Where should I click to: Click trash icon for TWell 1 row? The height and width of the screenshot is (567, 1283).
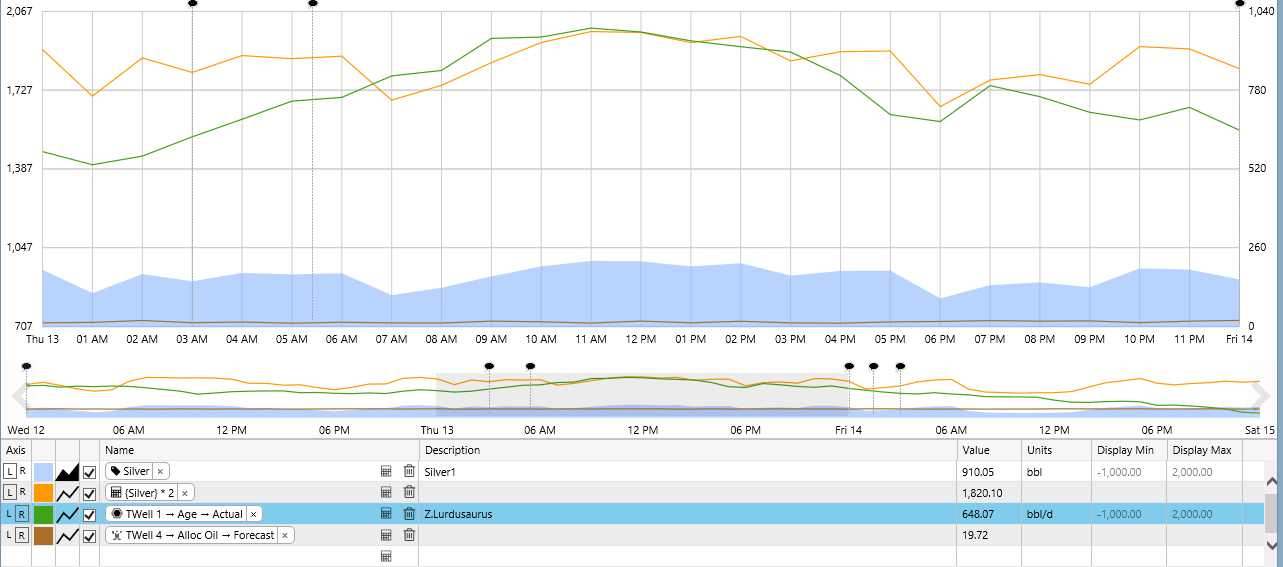coord(409,514)
